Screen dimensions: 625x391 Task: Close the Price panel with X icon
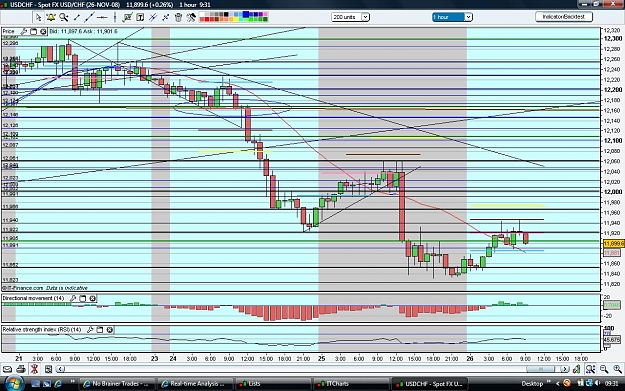pyautogui.click(x=43, y=31)
